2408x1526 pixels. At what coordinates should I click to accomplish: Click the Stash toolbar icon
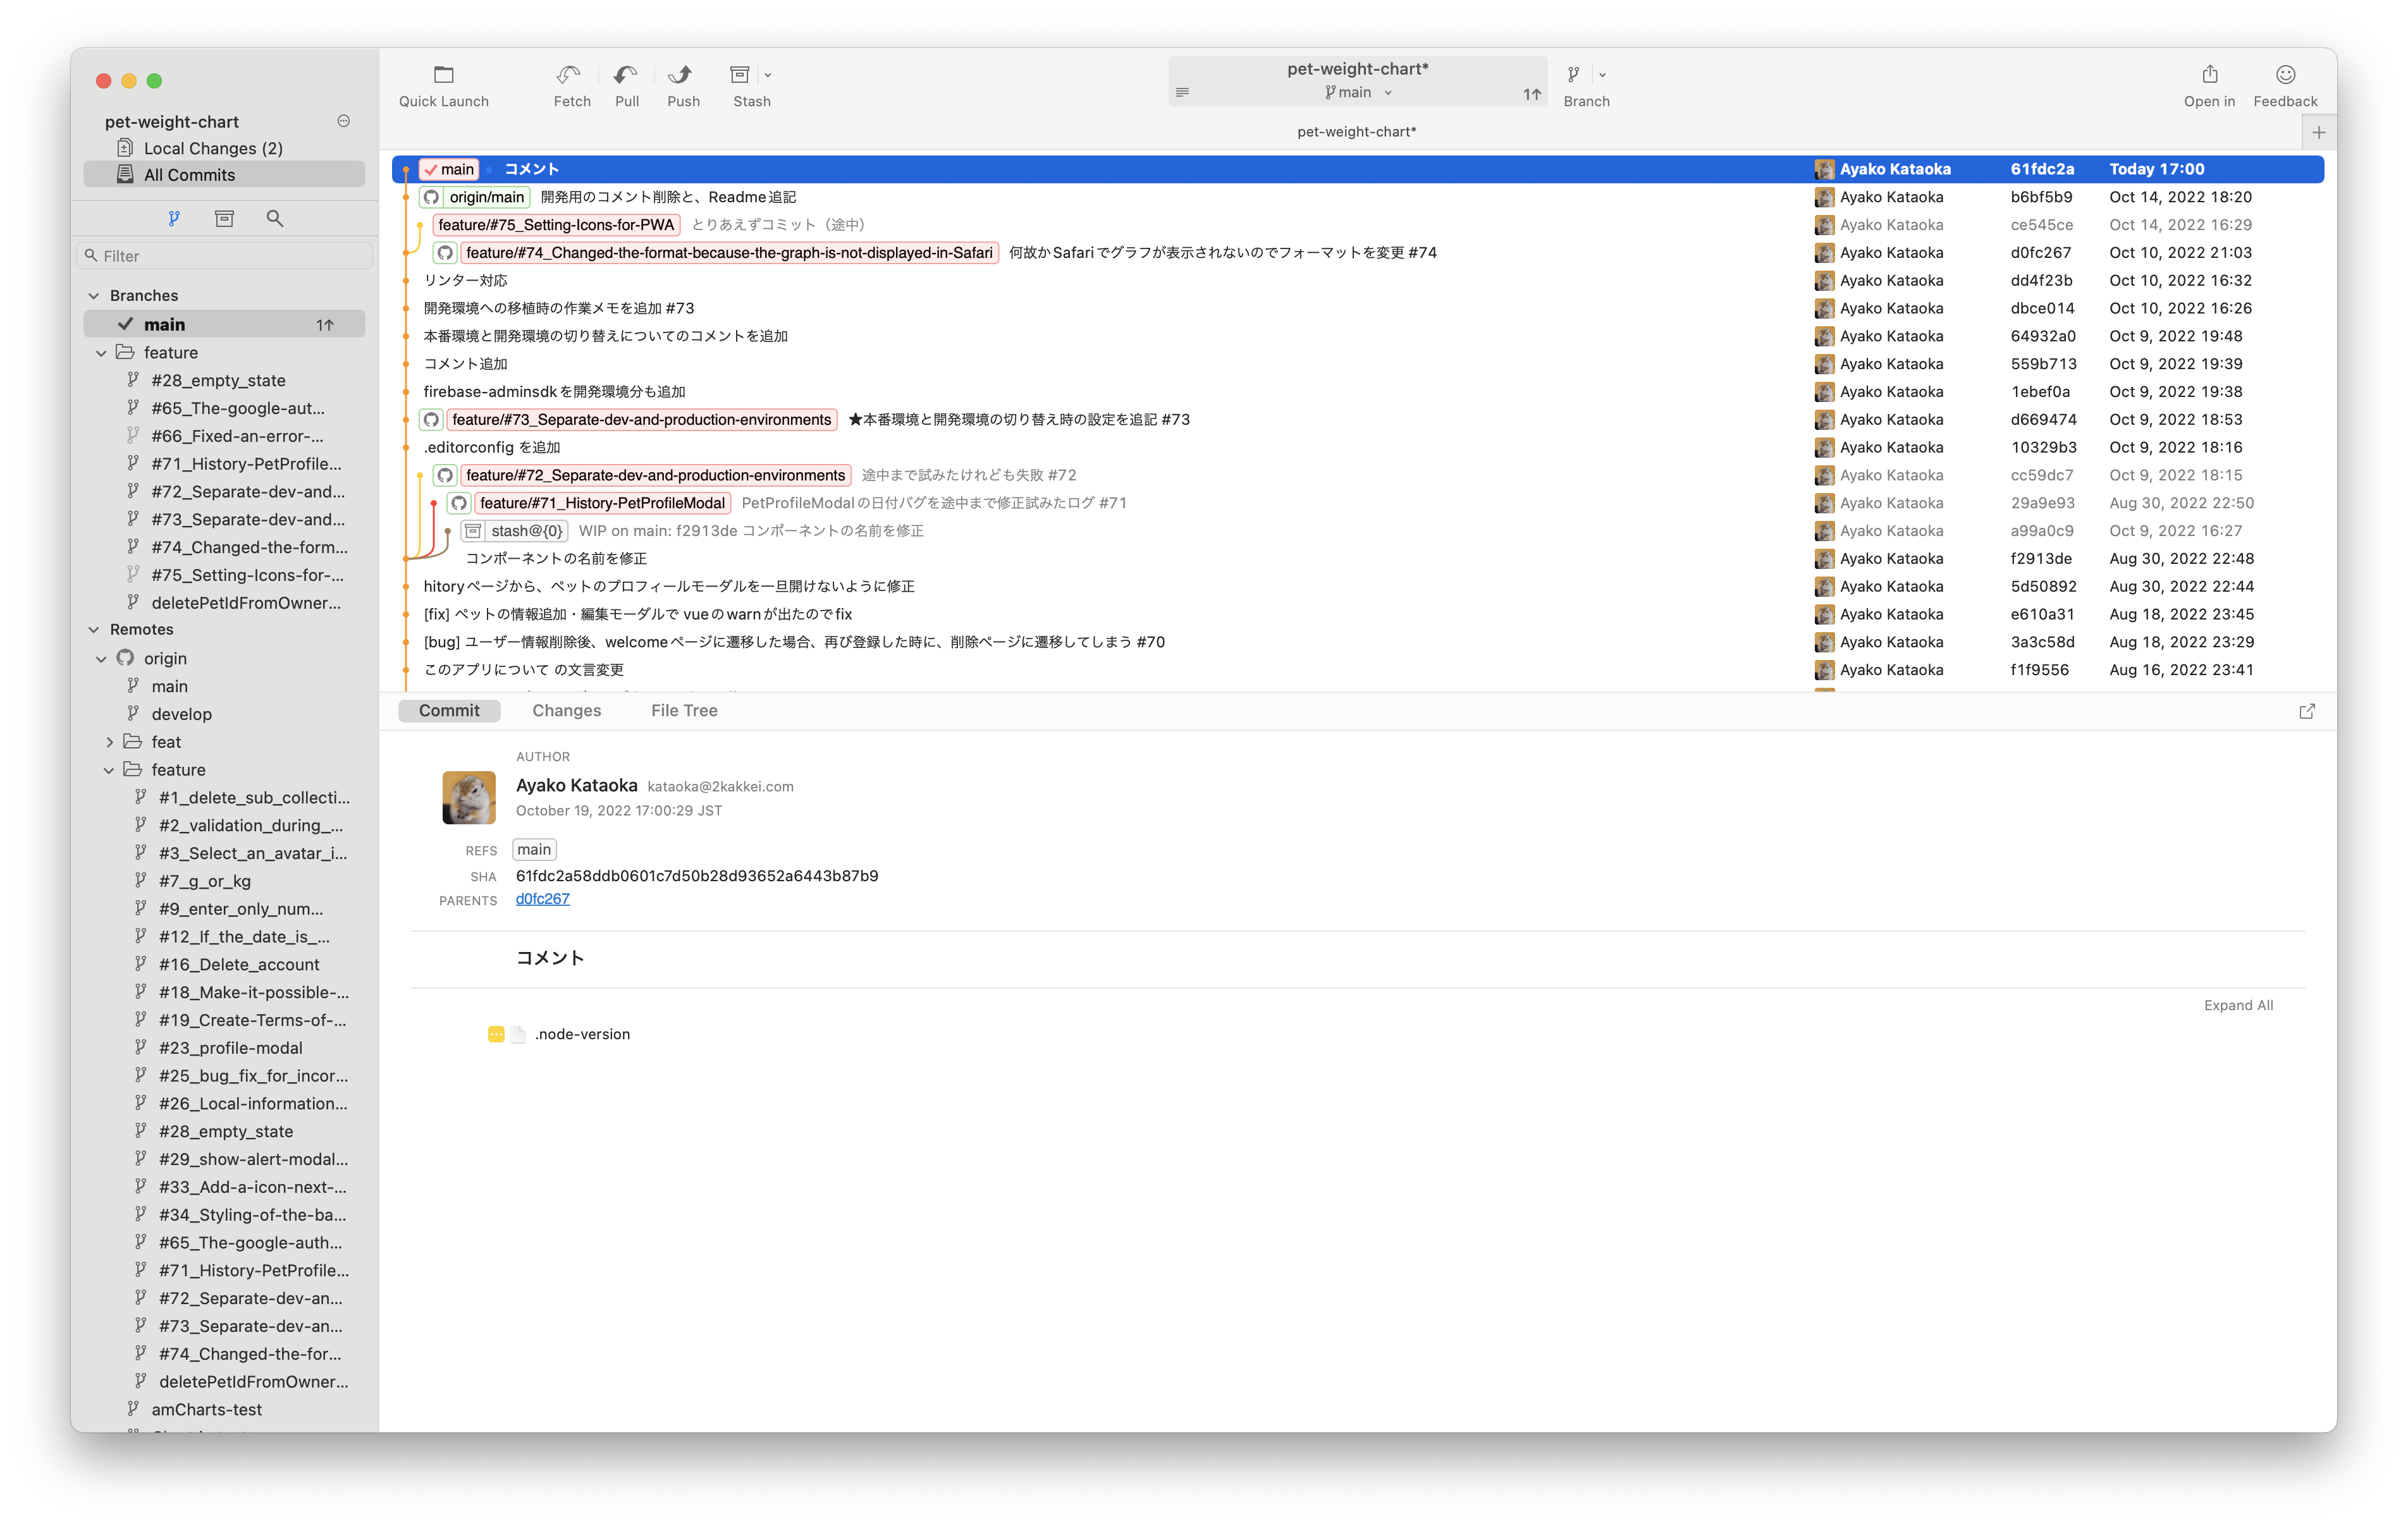740,75
